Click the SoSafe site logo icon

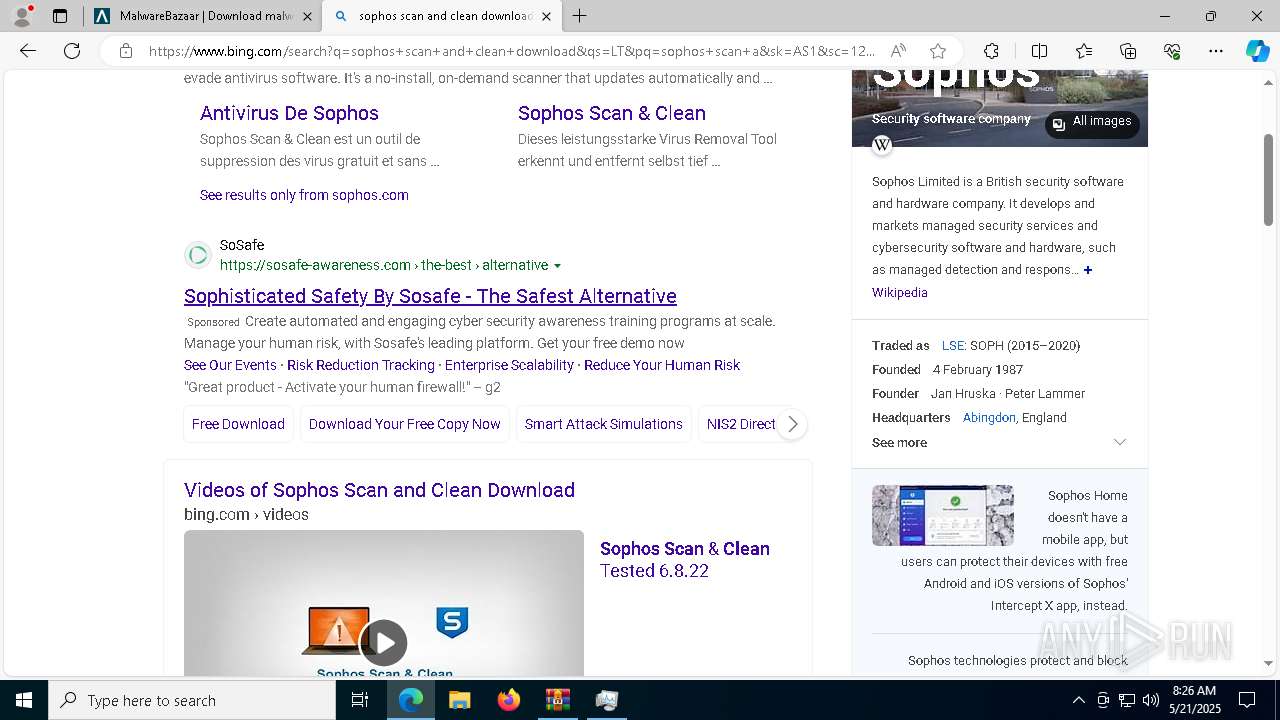(x=198, y=255)
